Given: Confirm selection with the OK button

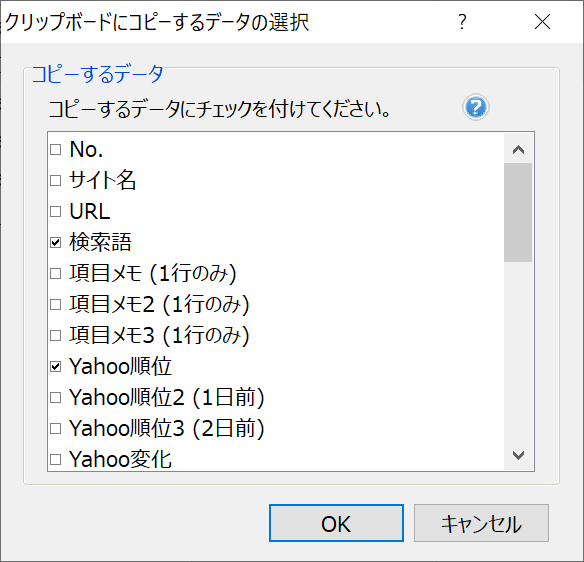Looking at the screenshot, I should (x=336, y=523).
